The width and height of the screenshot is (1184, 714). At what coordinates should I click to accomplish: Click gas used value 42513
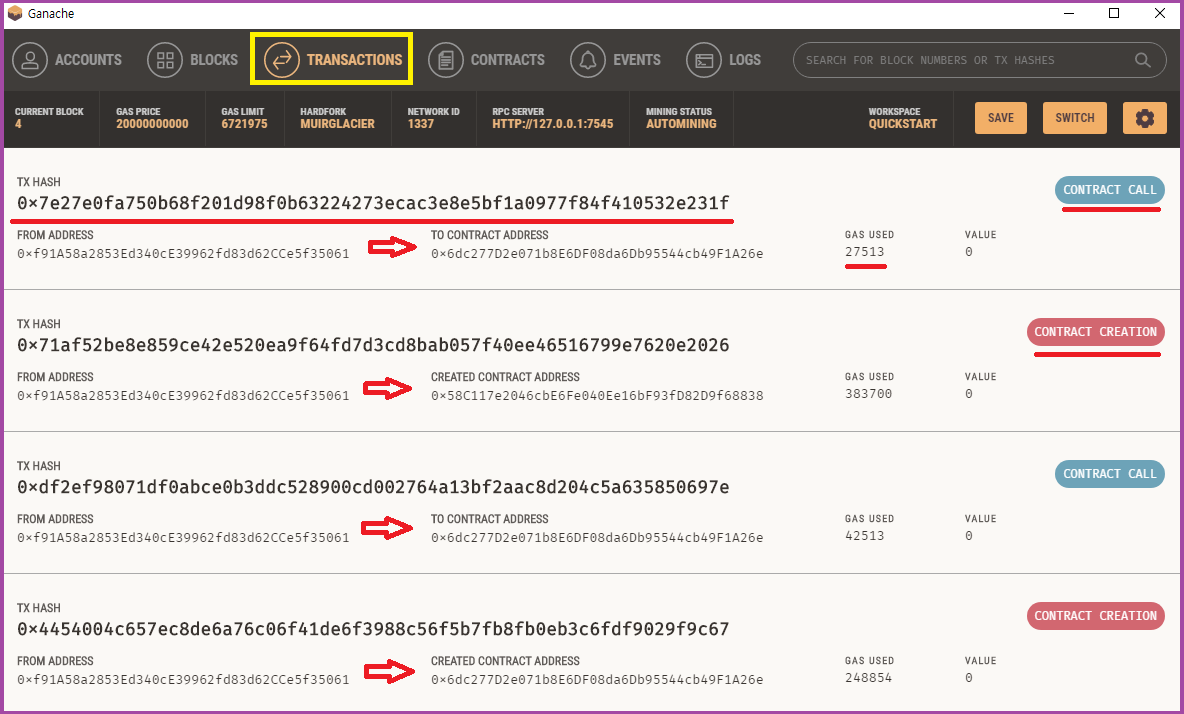click(x=865, y=536)
